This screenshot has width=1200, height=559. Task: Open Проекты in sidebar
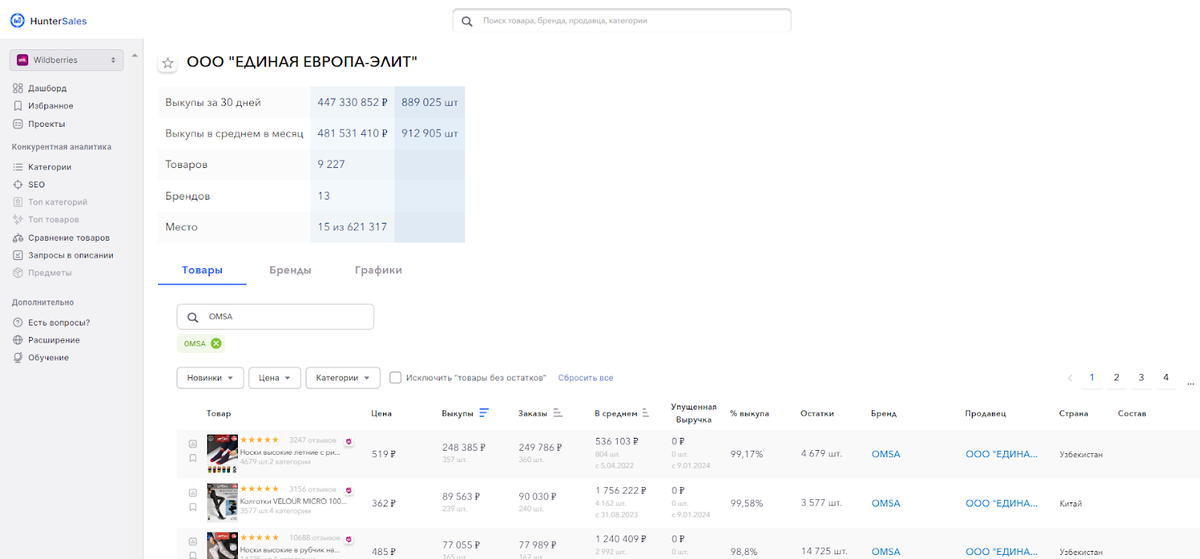[x=46, y=124]
